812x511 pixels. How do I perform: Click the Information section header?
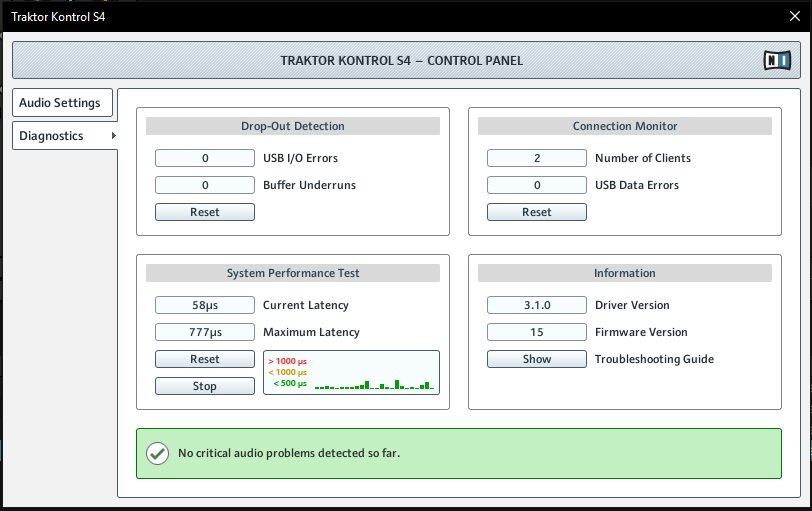pos(625,273)
